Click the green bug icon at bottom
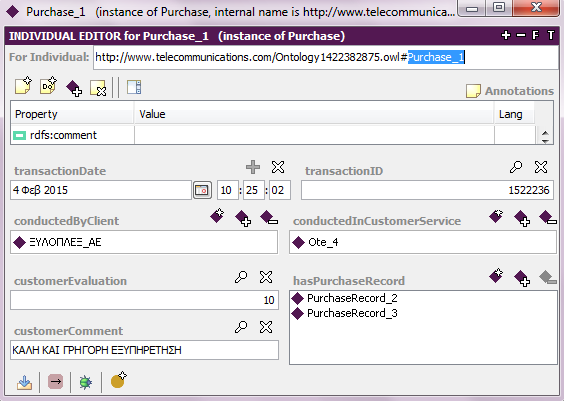Image resolution: width=564 pixels, height=401 pixels. pos(86,382)
